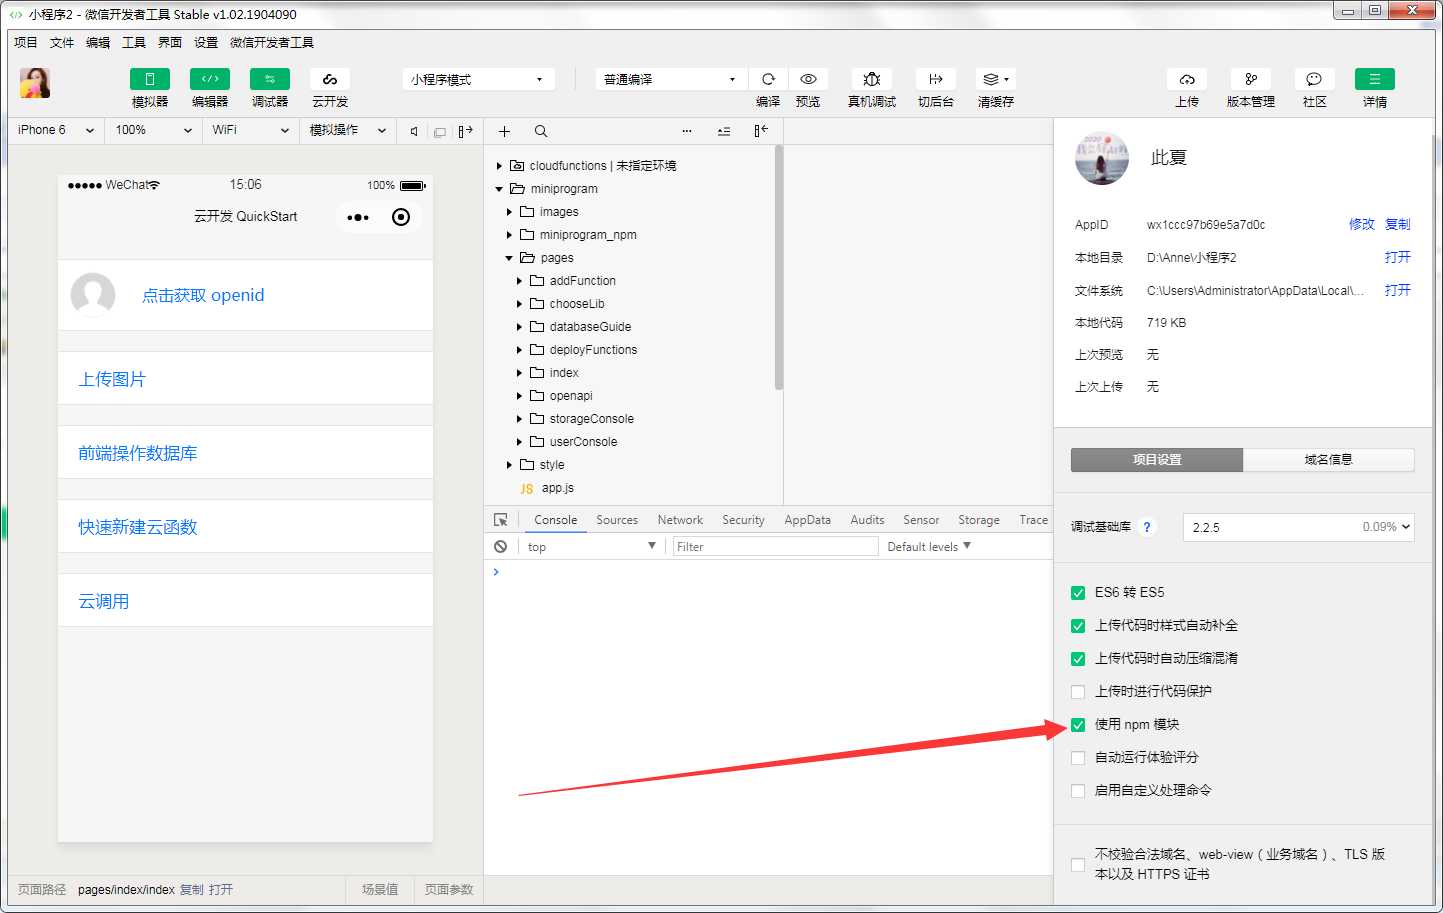Image resolution: width=1443 pixels, height=913 pixels.
Task: Open 版本管理 version control
Action: 1251,79
